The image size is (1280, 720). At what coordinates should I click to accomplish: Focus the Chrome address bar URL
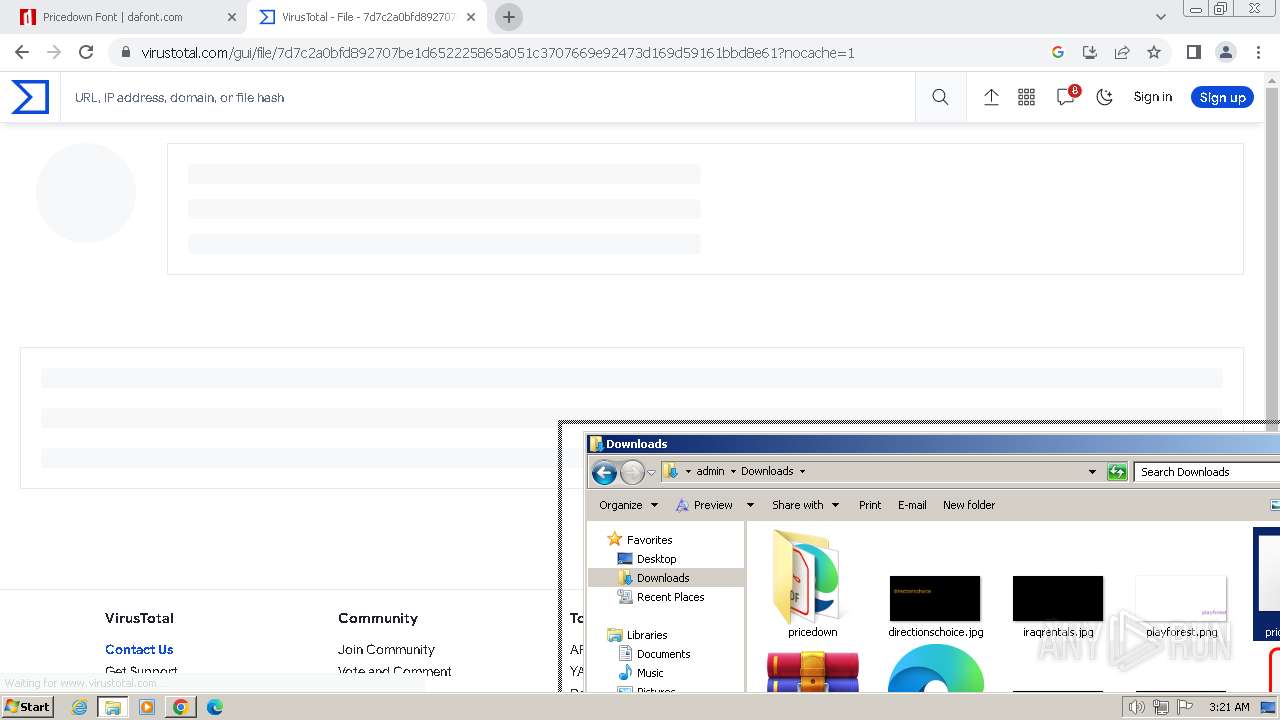coord(497,53)
